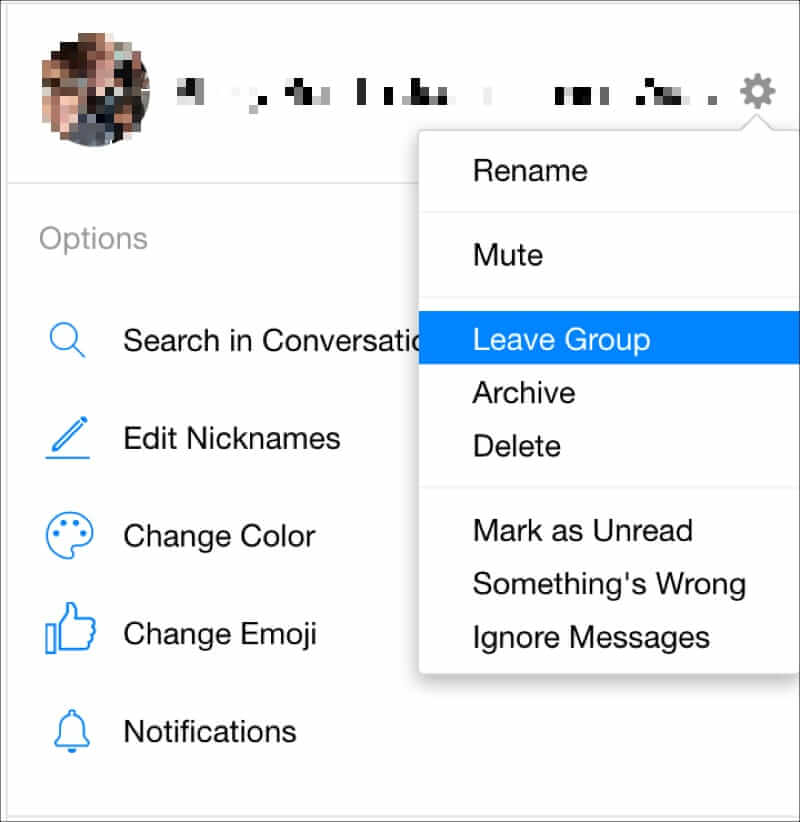
Task: Choose Mute in the gear menu
Action: (x=508, y=255)
